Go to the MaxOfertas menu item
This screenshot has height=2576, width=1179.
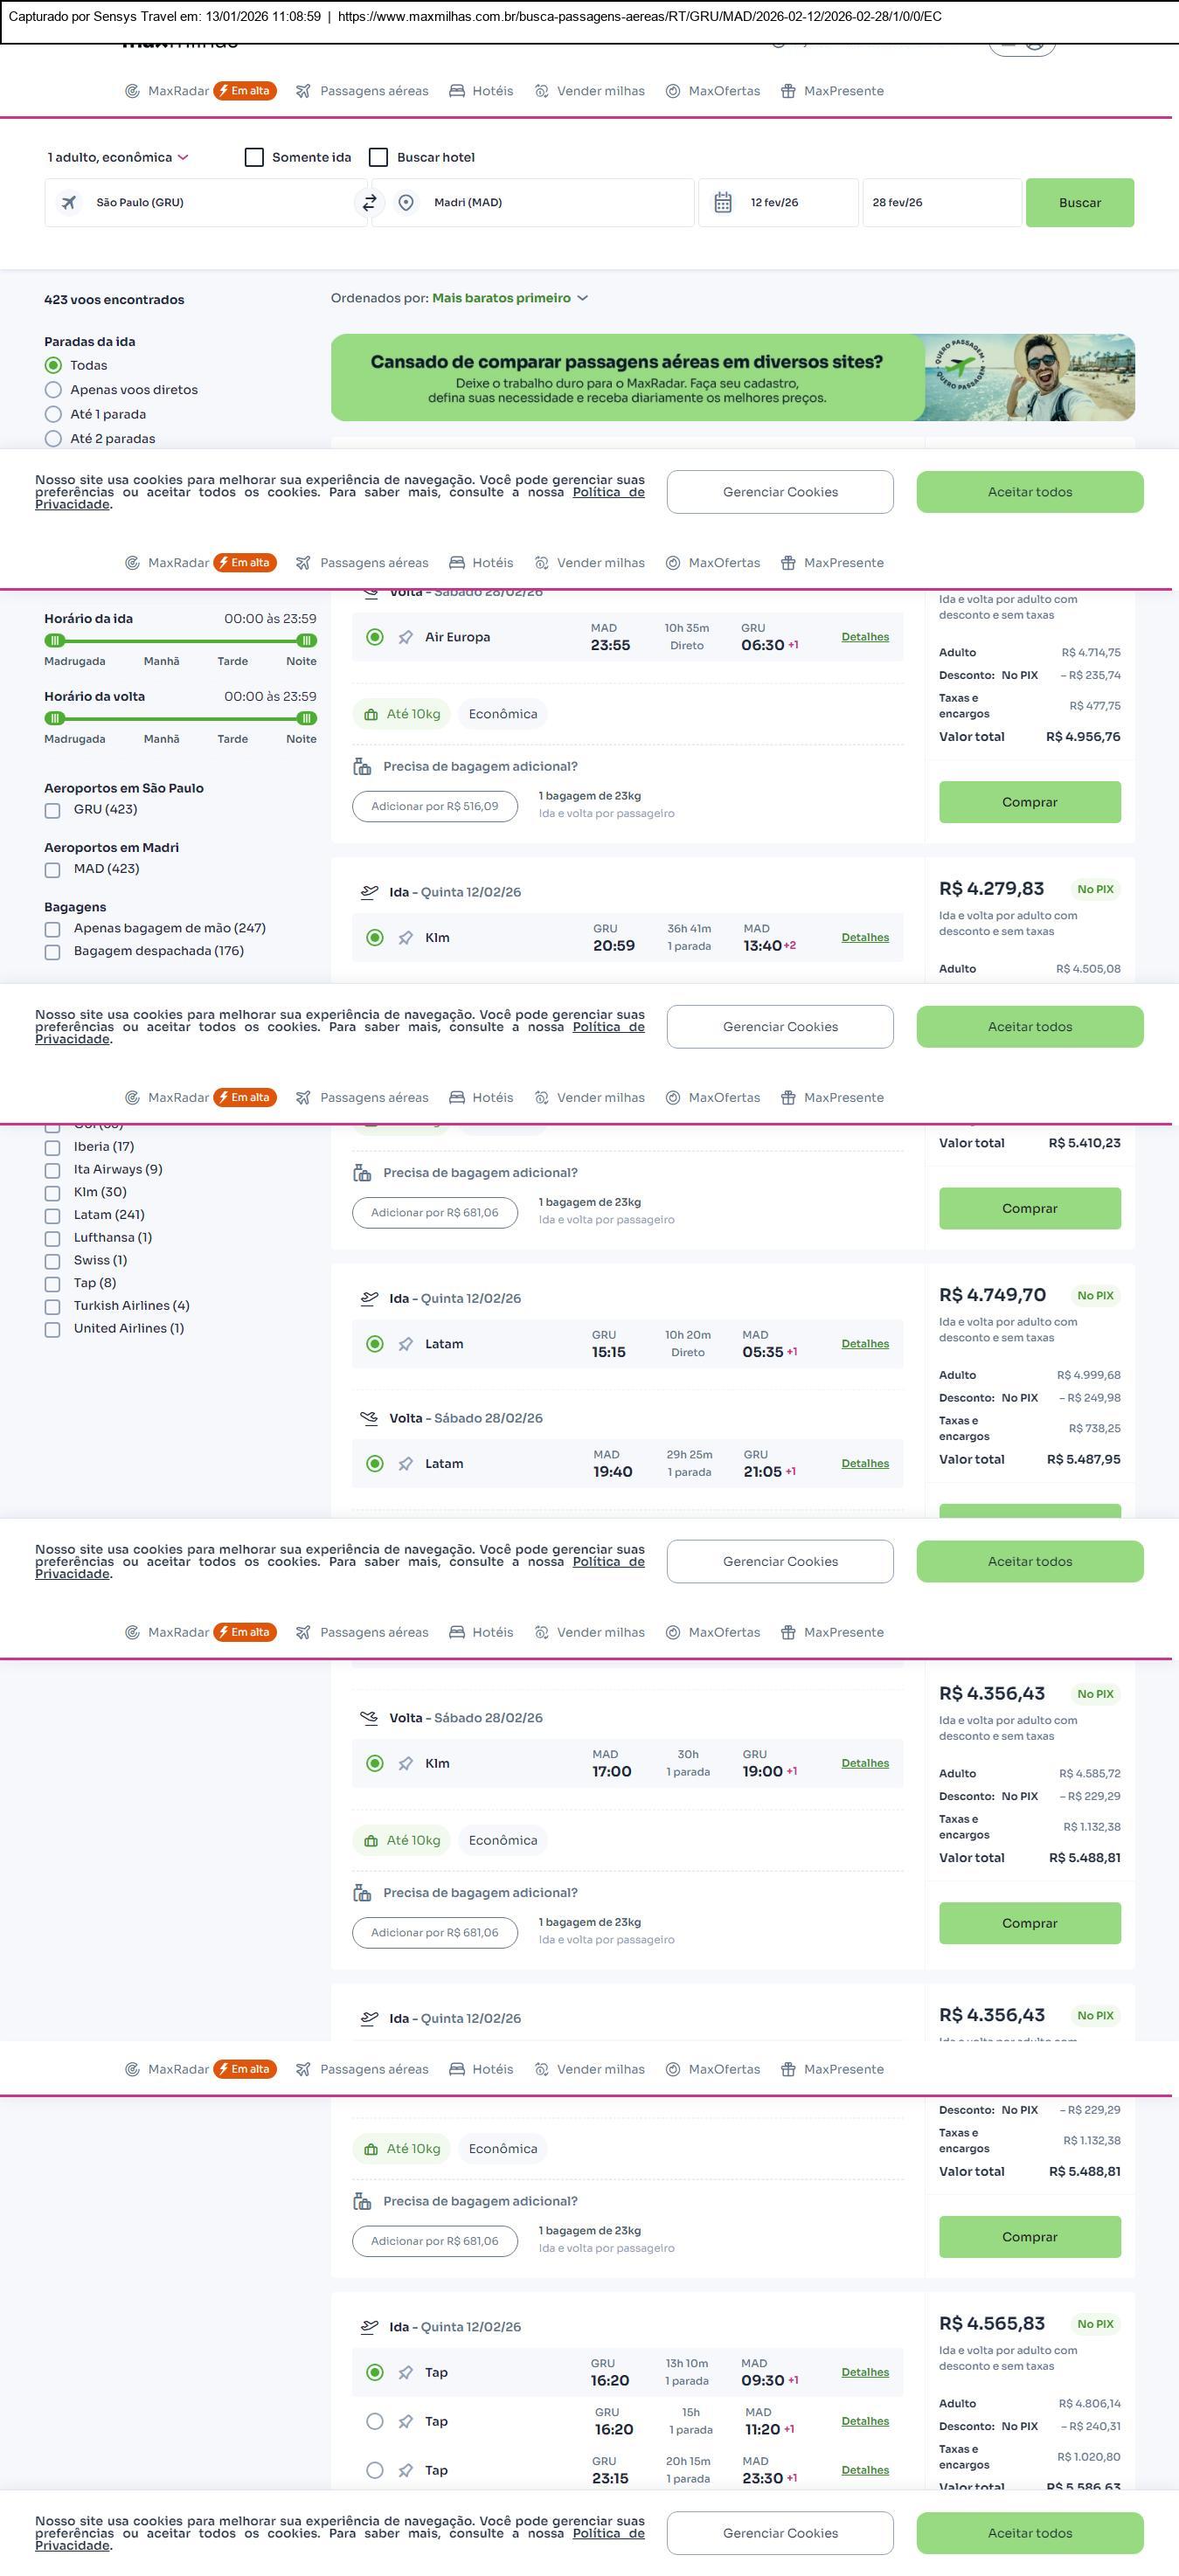tap(713, 91)
